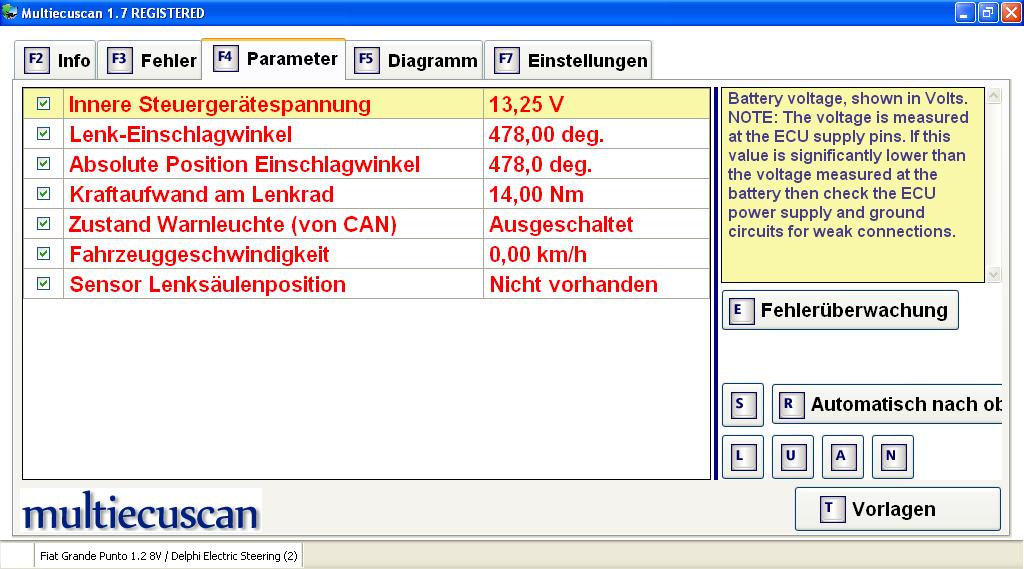Switch to the Info tab
The height and width of the screenshot is (569, 1024).
[x=57, y=60]
